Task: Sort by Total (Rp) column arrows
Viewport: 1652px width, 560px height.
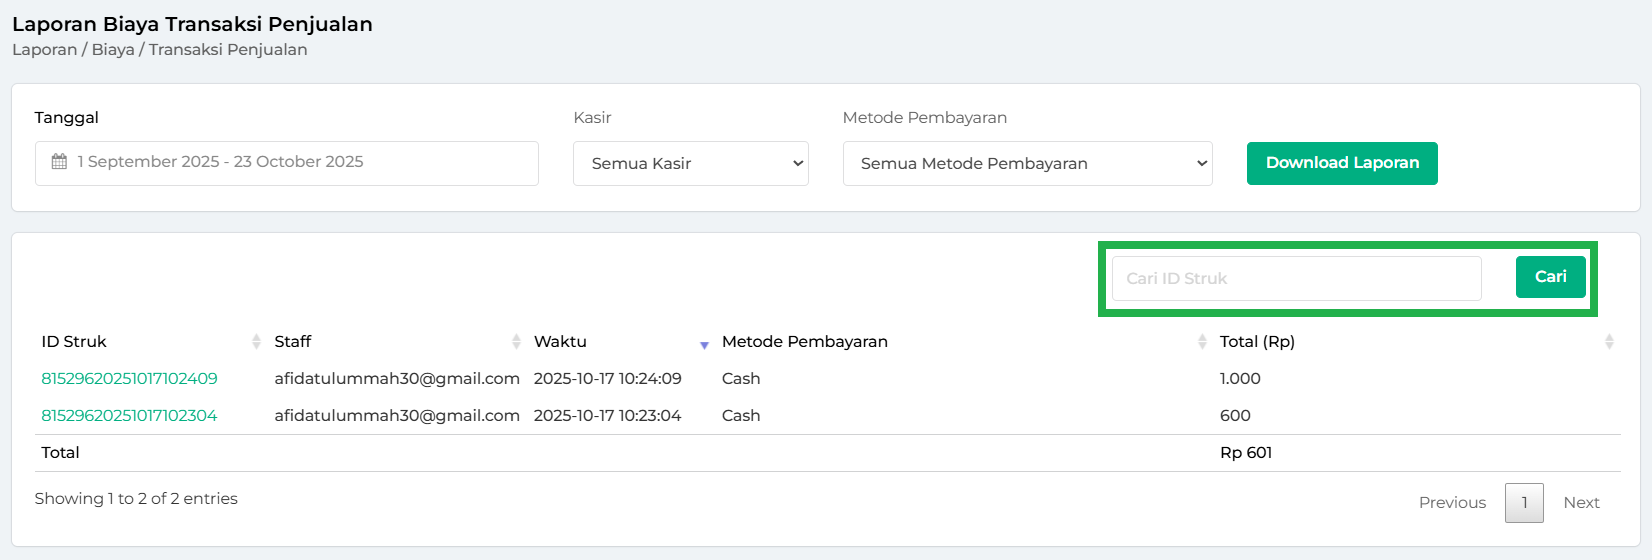Action: tap(1609, 342)
